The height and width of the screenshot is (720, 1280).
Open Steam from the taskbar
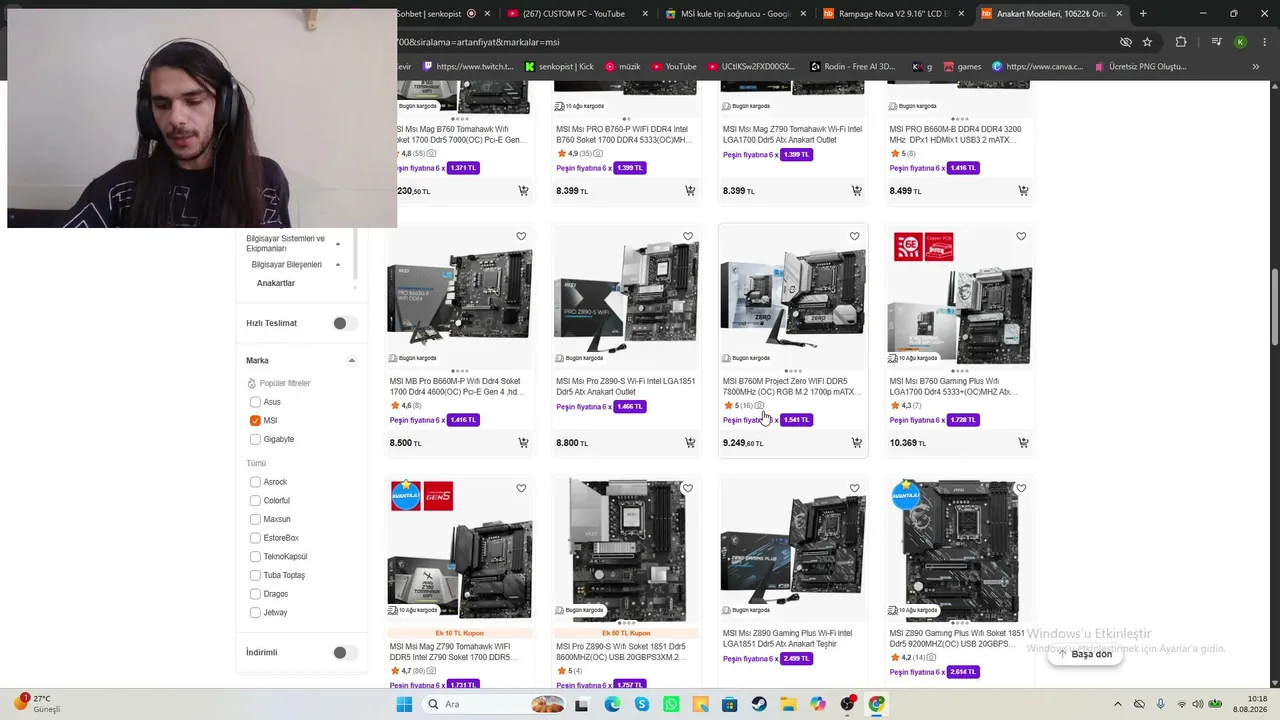(758, 704)
